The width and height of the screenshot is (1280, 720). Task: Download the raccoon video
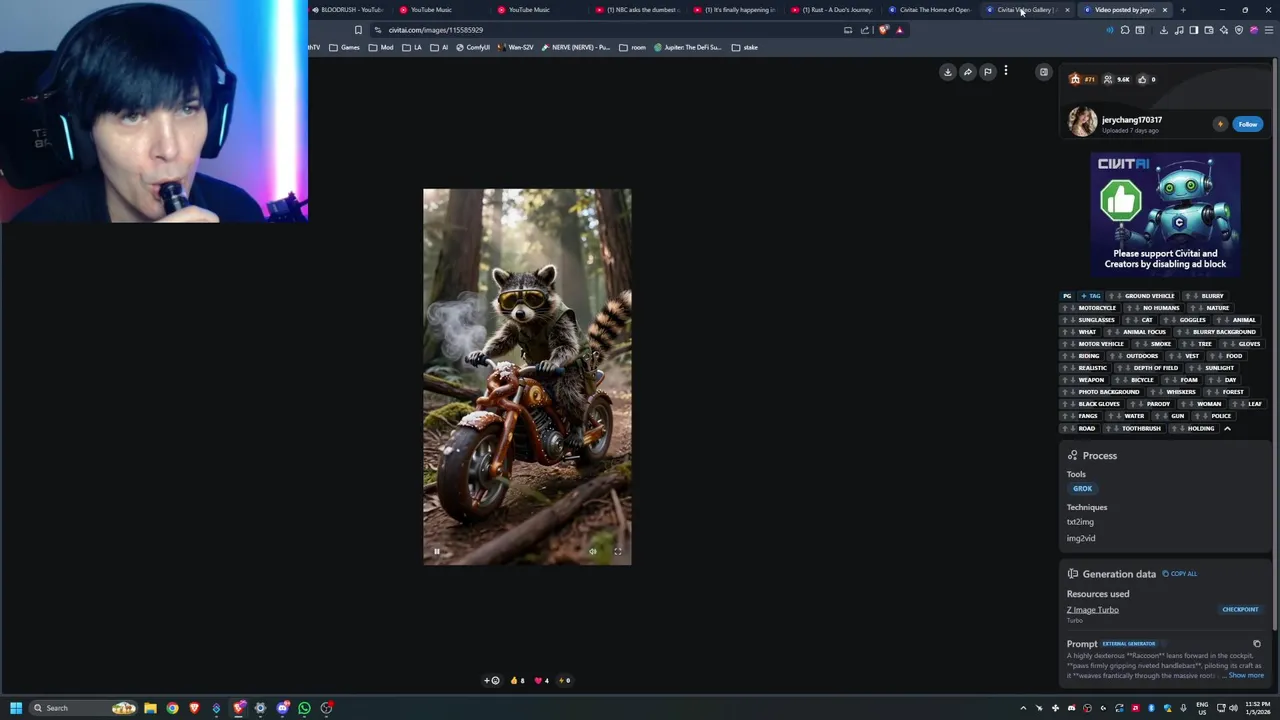(948, 72)
